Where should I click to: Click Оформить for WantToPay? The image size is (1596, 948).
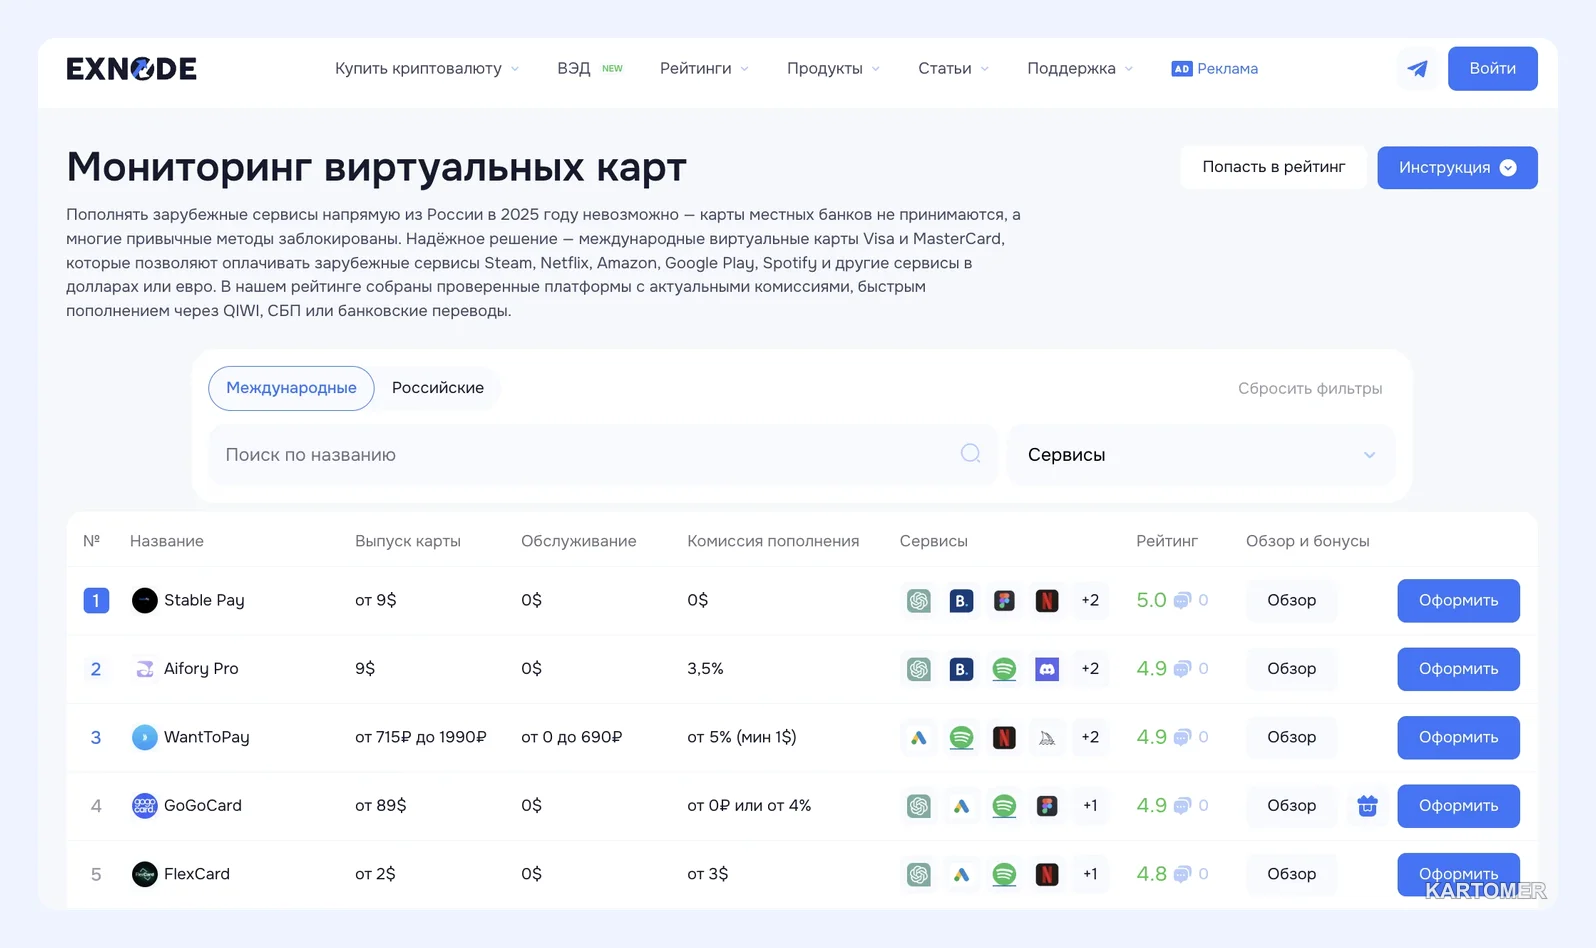[x=1458, y=737]
